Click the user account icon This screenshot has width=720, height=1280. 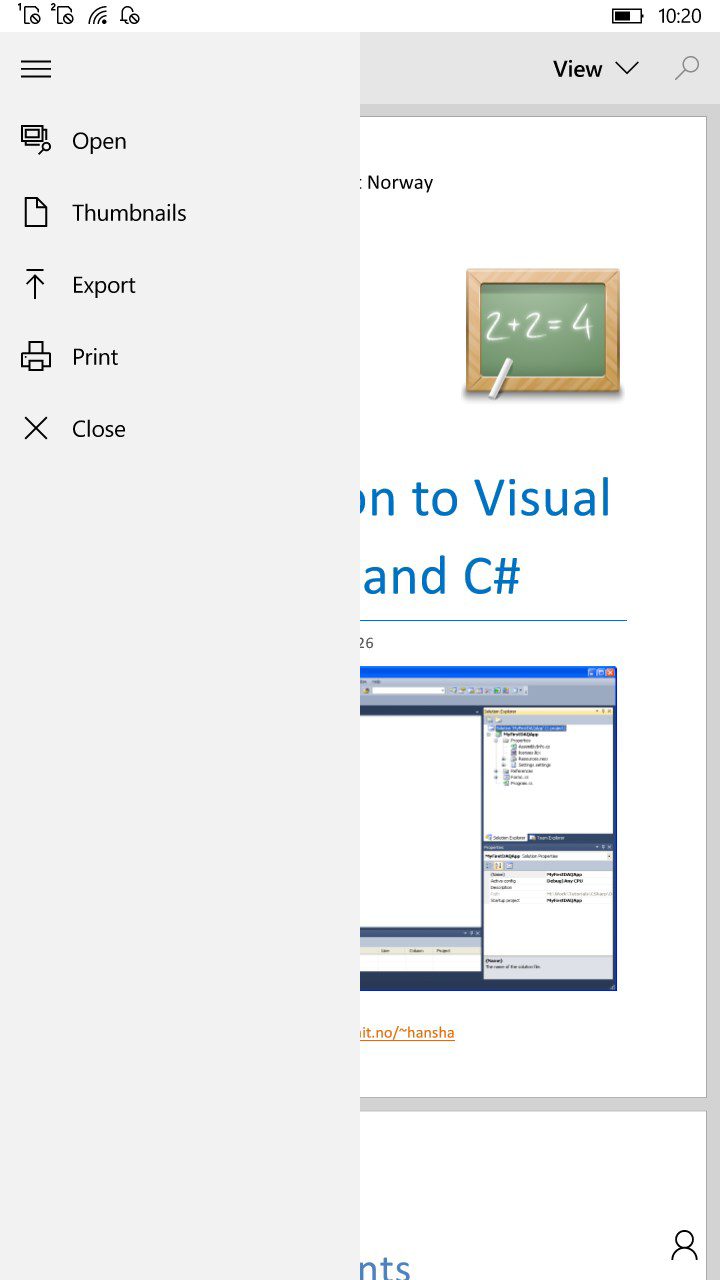[x=685, y=1245]
